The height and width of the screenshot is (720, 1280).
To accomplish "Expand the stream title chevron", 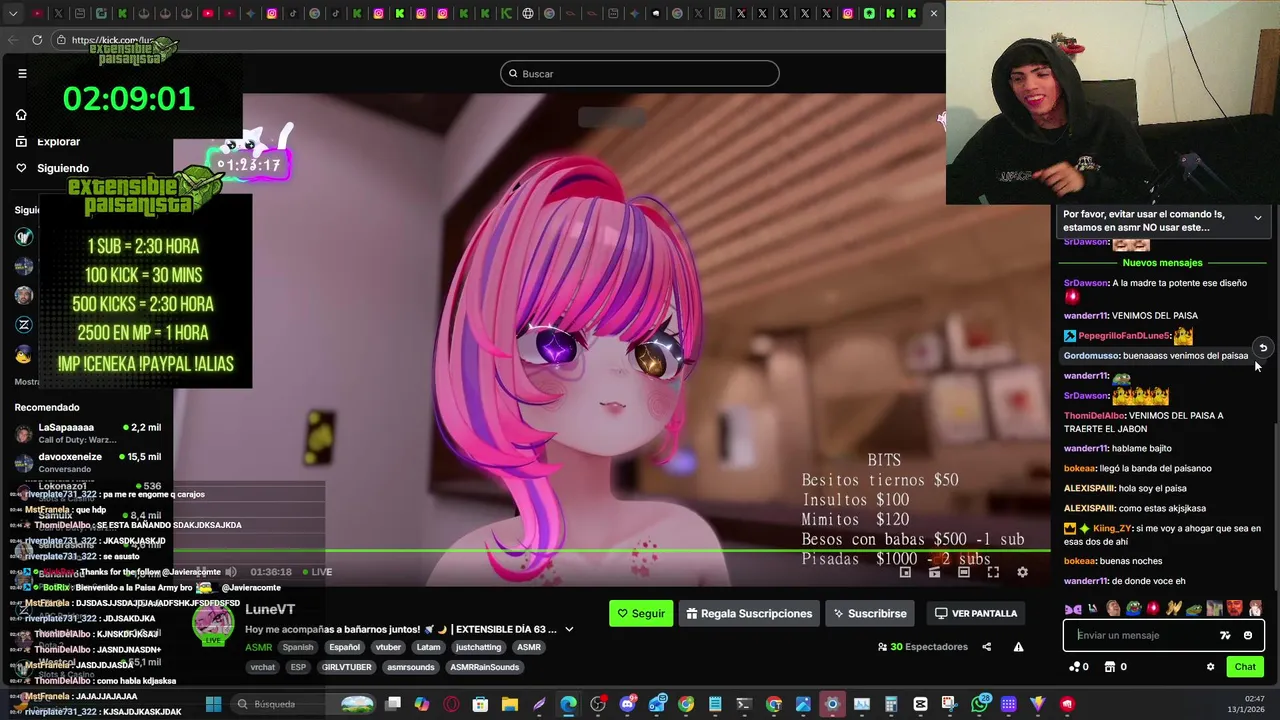I will click(569, 629).
